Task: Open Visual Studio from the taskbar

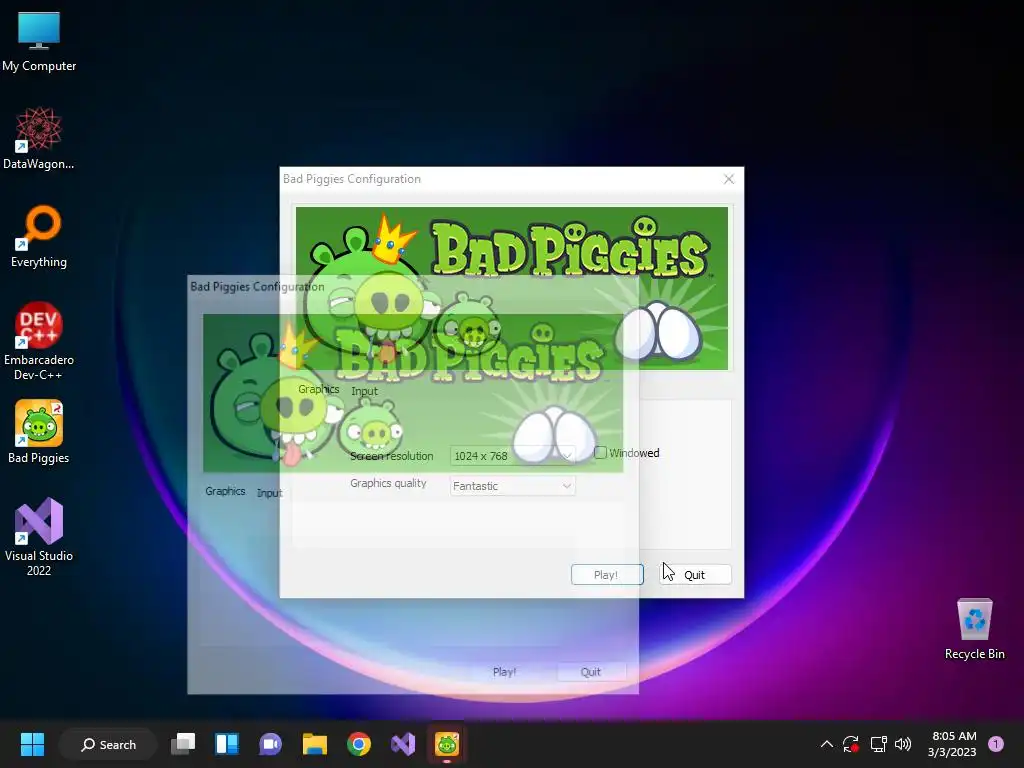Action: [x=403, y=744]
